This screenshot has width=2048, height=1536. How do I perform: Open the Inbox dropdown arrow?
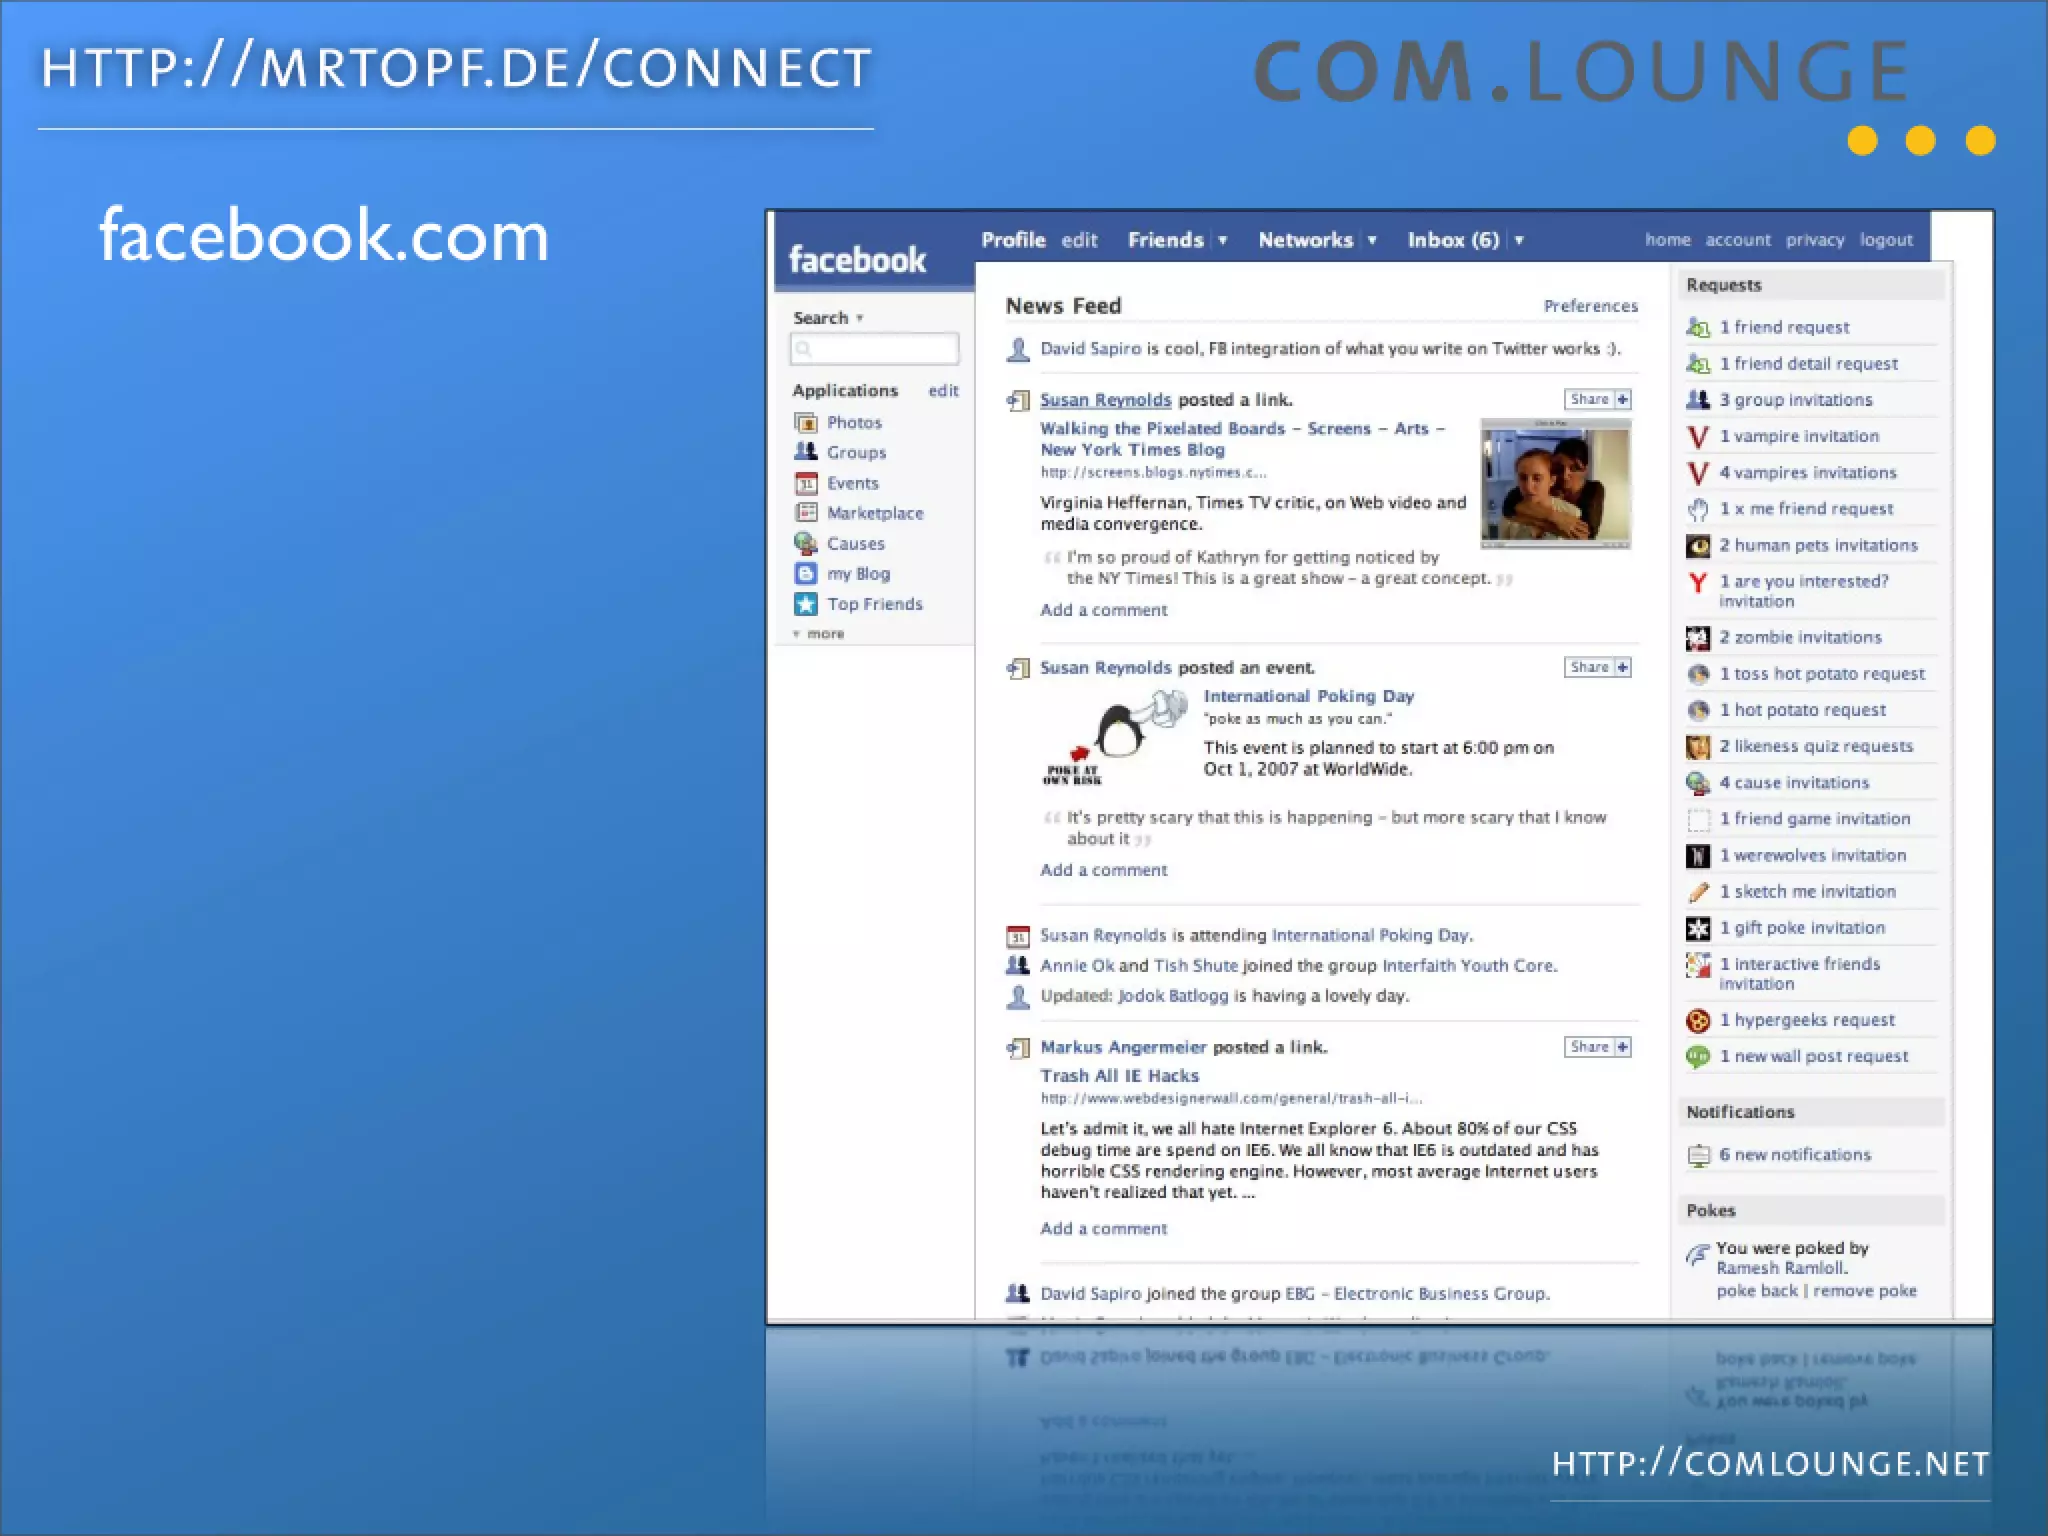(1519, 240)
